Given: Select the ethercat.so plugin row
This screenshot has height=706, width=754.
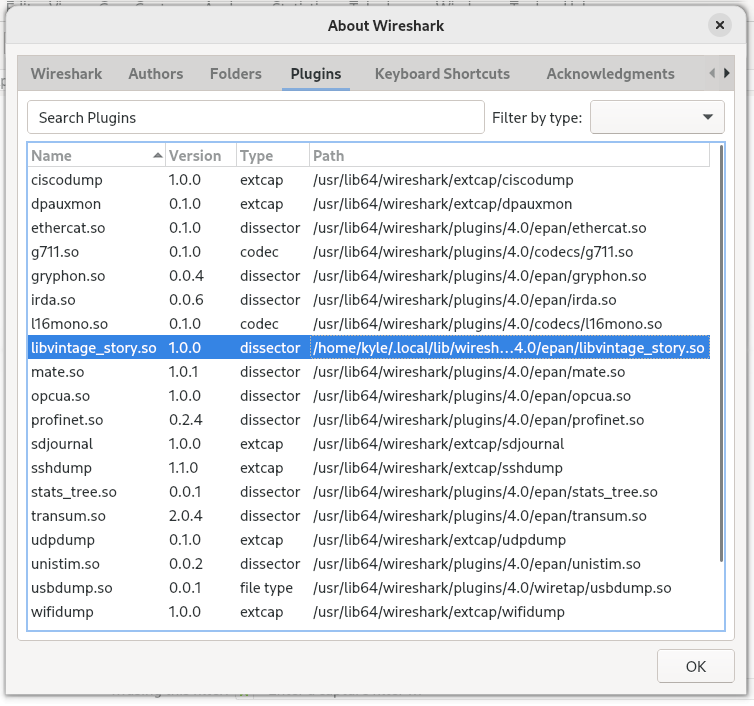Looking at the screenshot, I should [369, 228].
